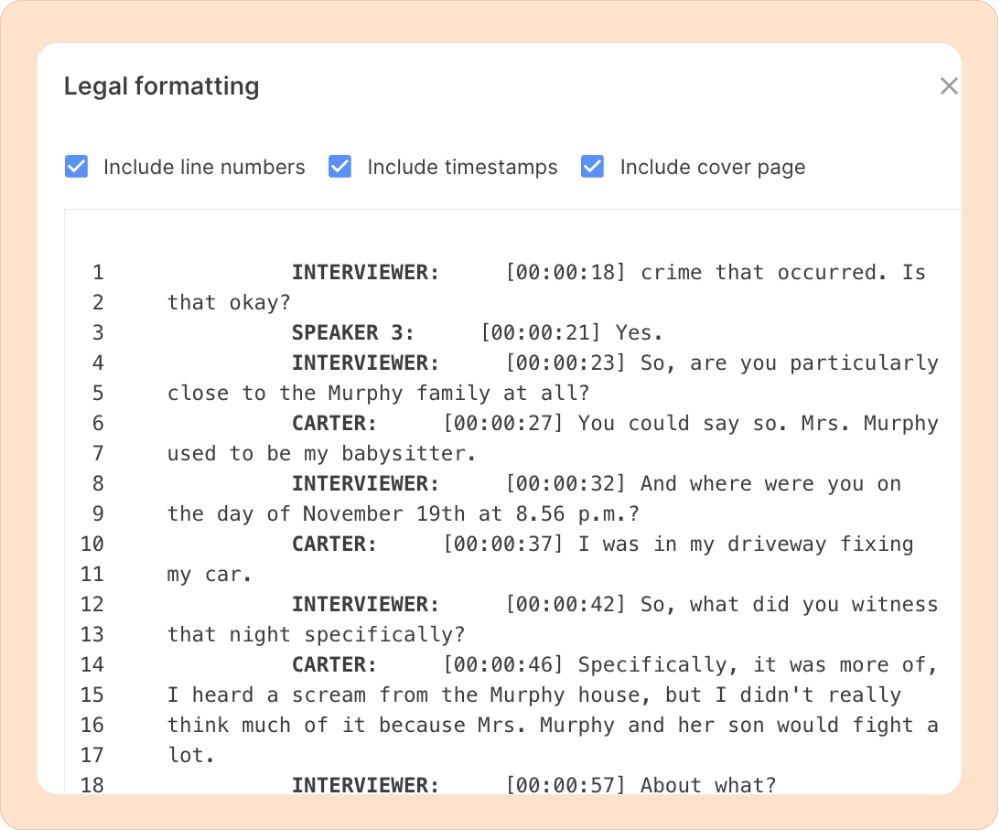999x831 pixels.
Task: Click the text 'my car.'
Action: (x=210, y=574)
